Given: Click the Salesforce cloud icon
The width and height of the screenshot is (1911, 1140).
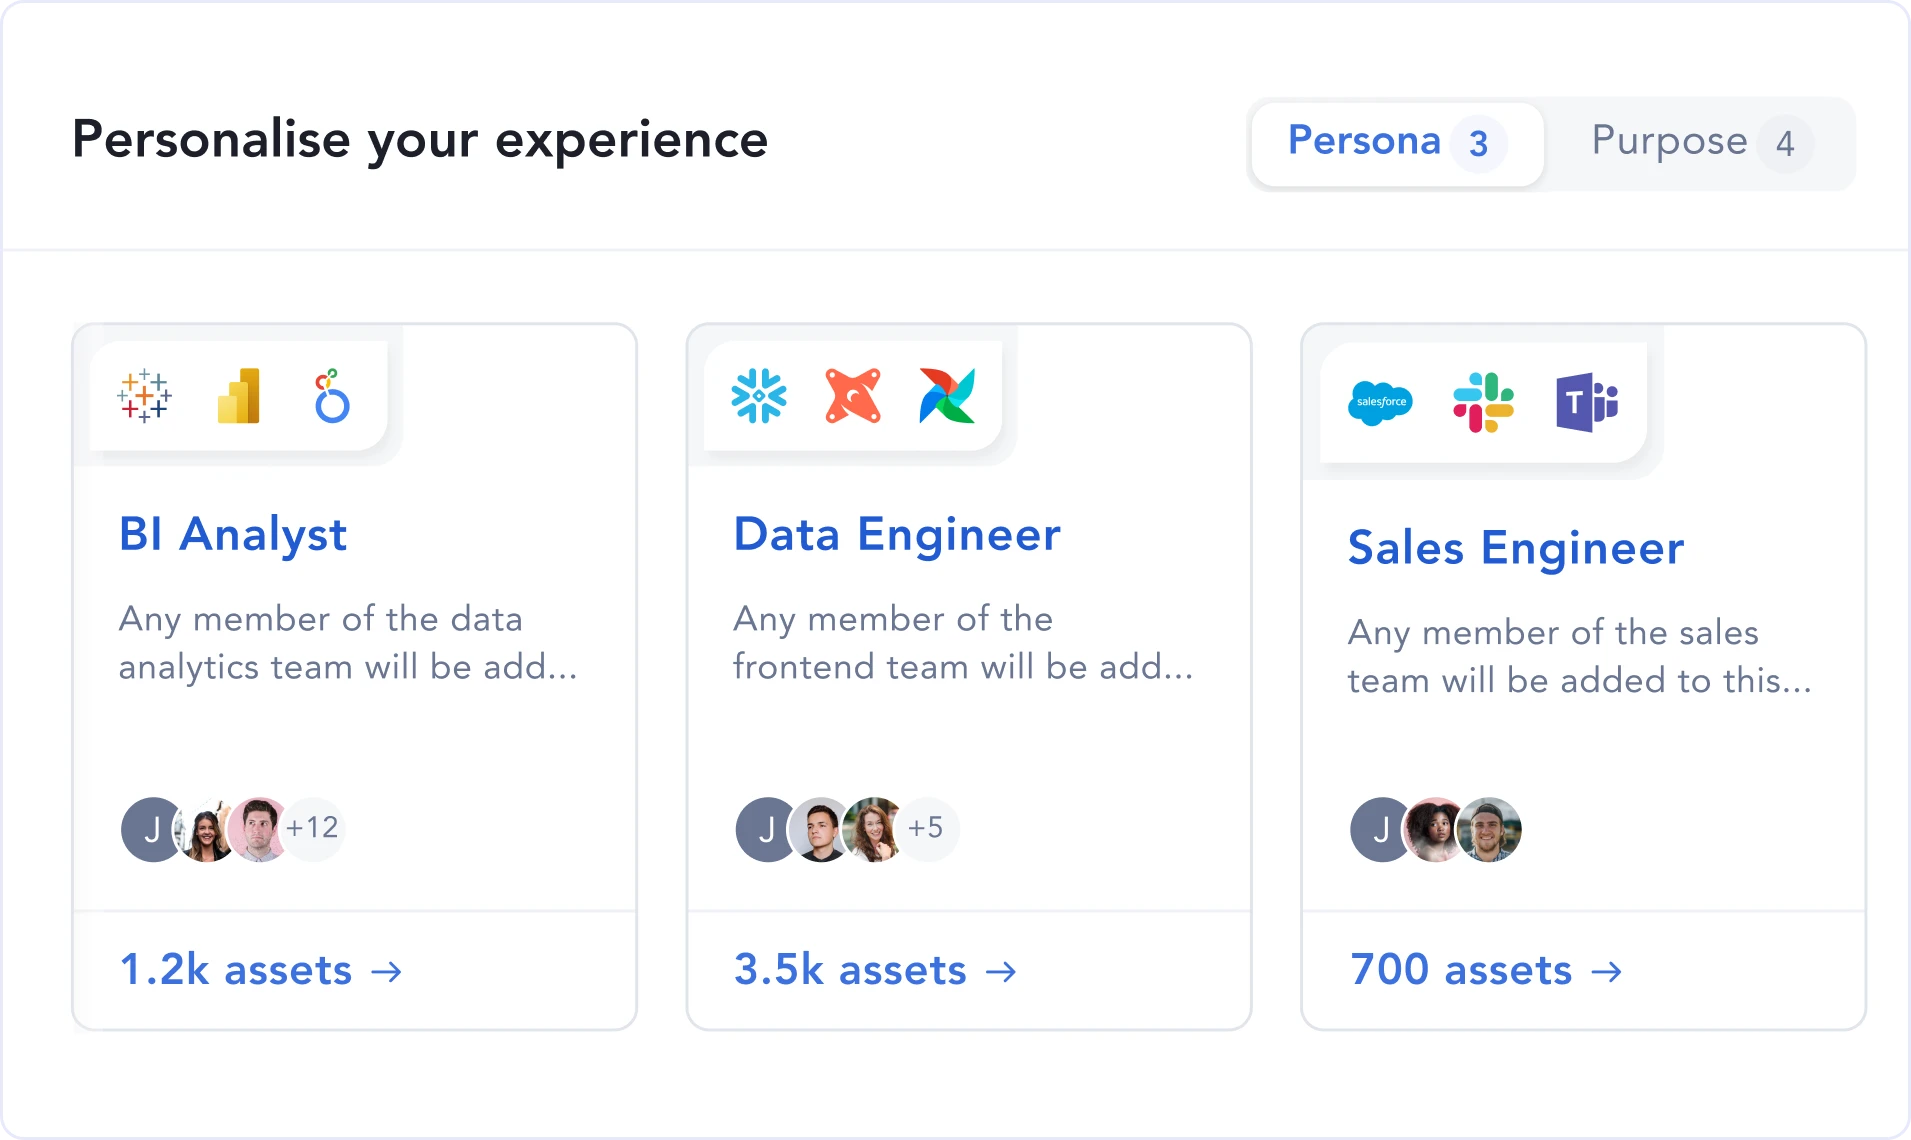Looking at the screenshot, I should pyautogui.click(x=1380, y=403).
